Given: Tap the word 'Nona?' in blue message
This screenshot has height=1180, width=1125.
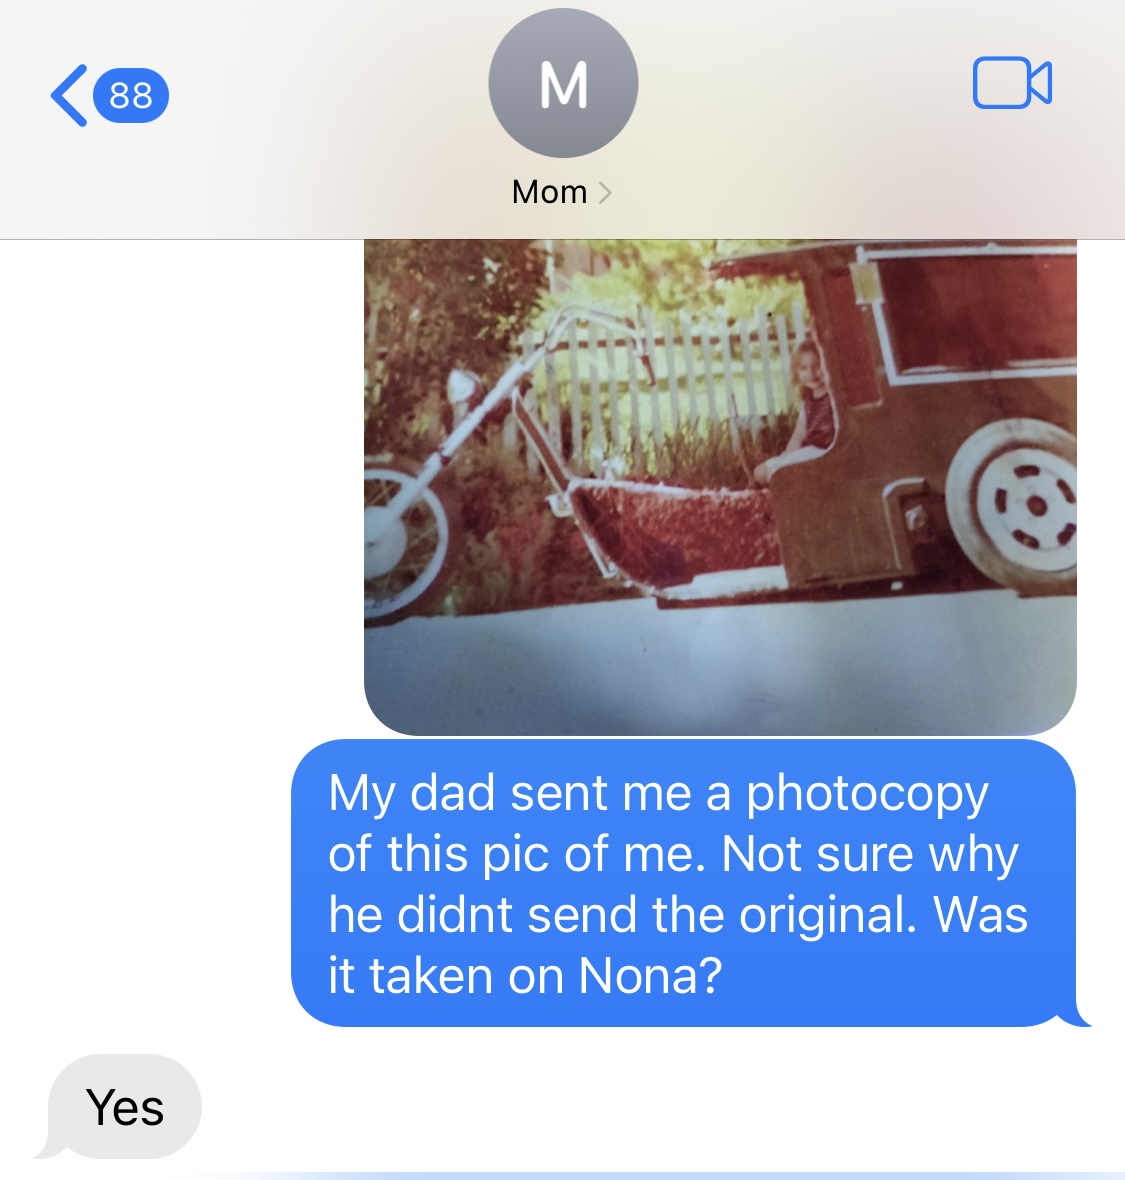Looking at the screenshot, I should click(x=650, y=975).
